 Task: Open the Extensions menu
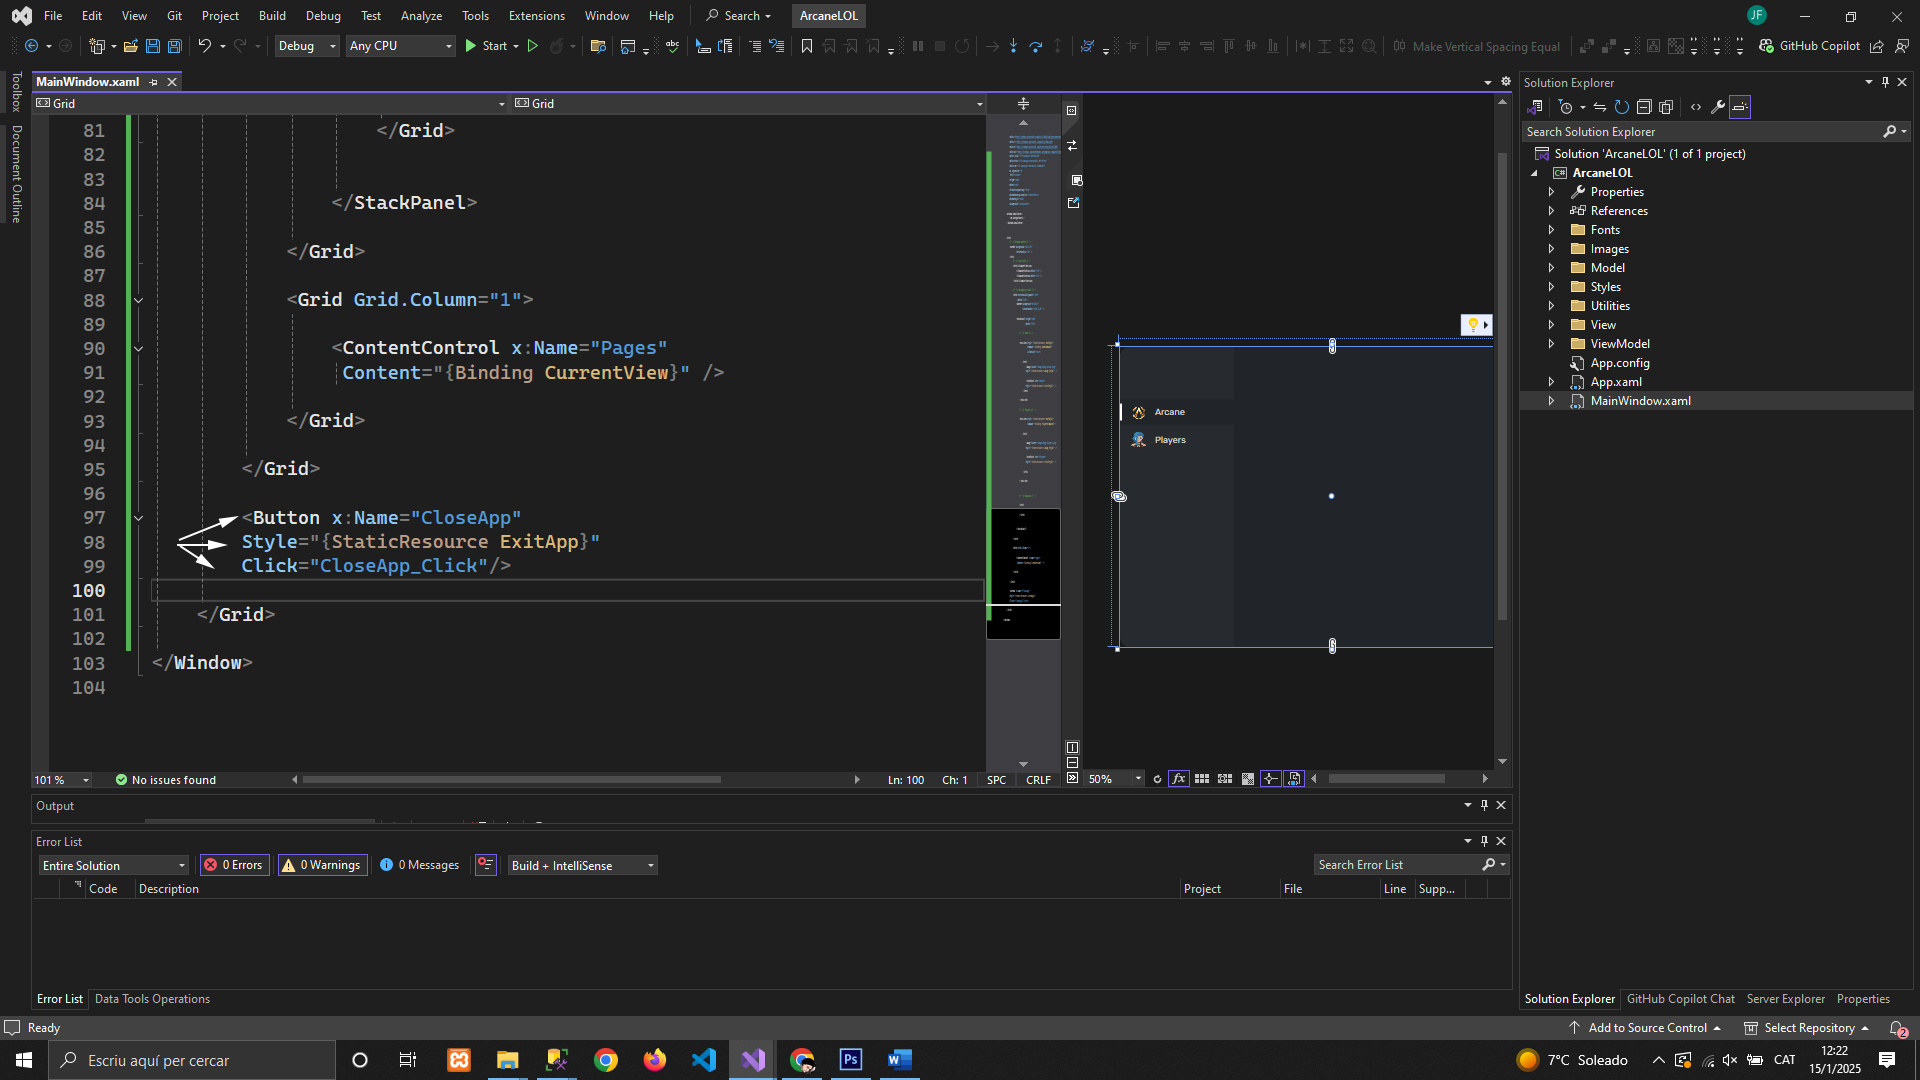tap(536, 16)
